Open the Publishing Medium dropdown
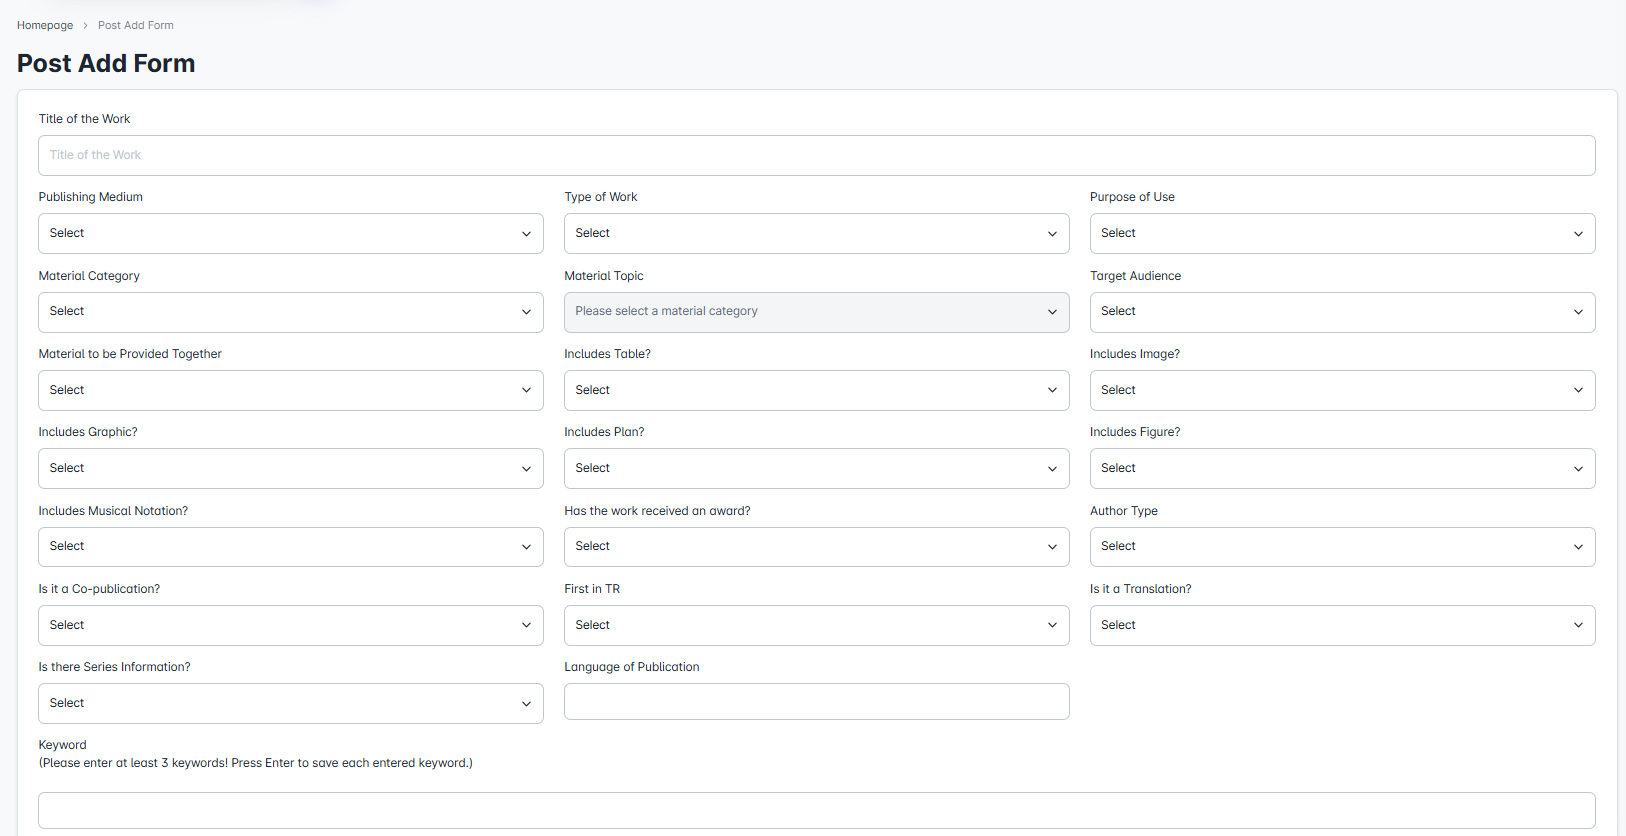The width and height of the screenshot is (1626, 836). 290,233
